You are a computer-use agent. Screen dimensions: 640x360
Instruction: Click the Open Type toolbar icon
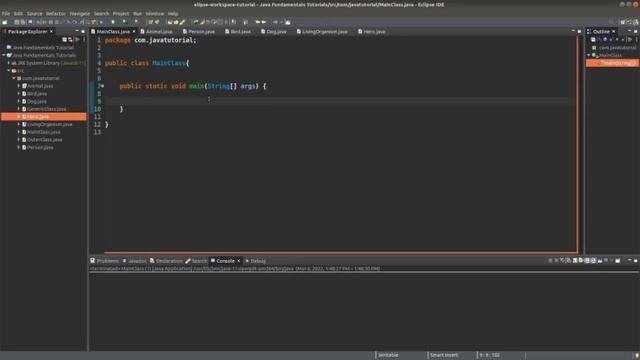170,22
